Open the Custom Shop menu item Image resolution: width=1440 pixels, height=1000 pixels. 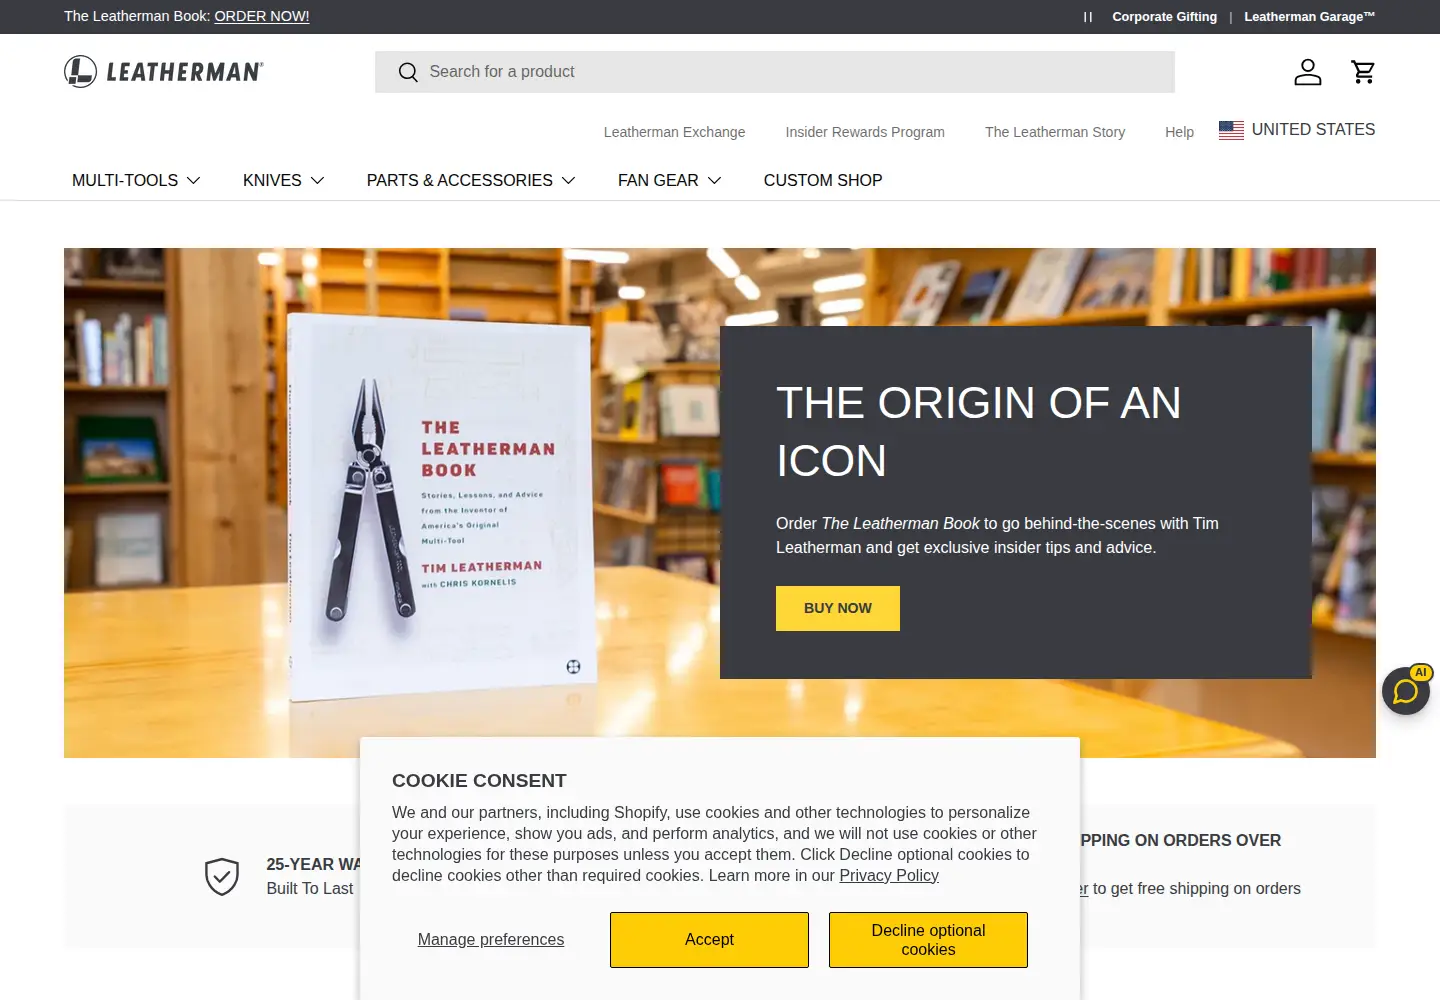823,180
